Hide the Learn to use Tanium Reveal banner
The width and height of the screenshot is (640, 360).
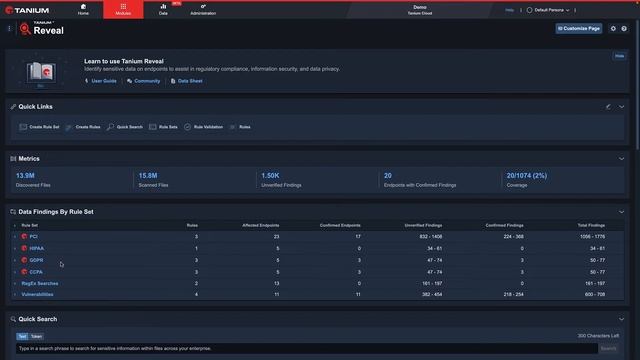point(619,56)
